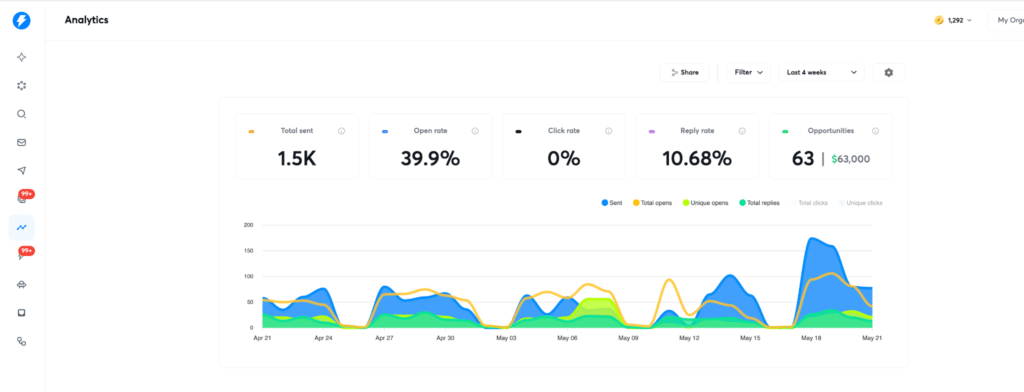Screen dimensions: 1024x392
Task: Click the Open rate card label
Action: 430,131
